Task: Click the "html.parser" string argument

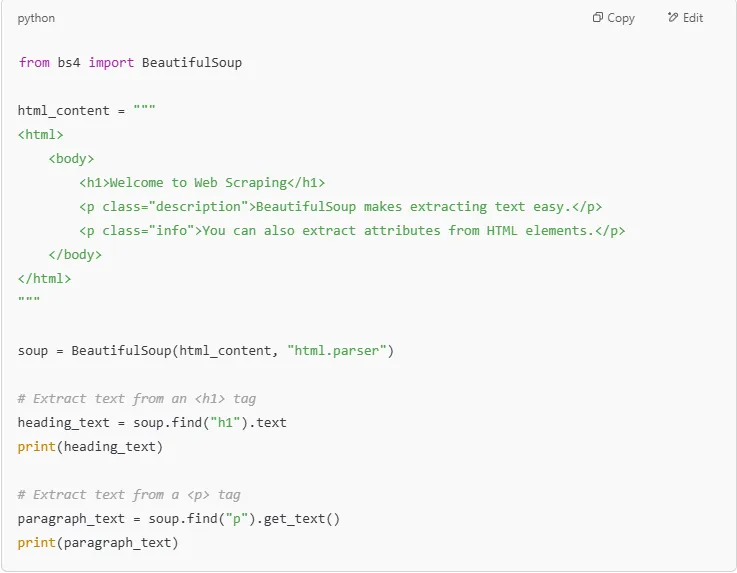Action: click(x=340, y=351)
